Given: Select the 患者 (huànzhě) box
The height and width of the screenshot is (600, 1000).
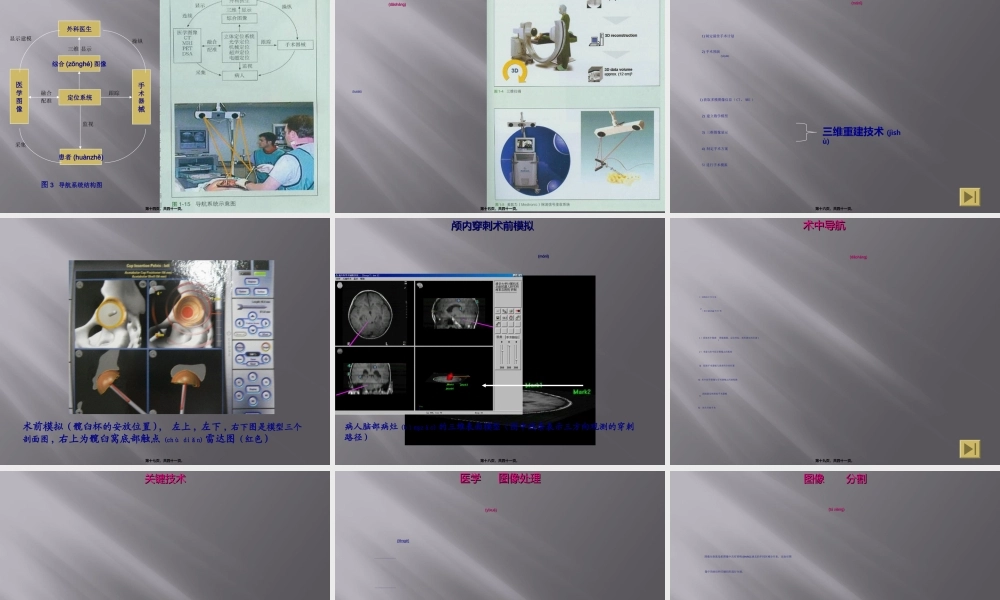Looking at the screenshot, I should point(80,156).
